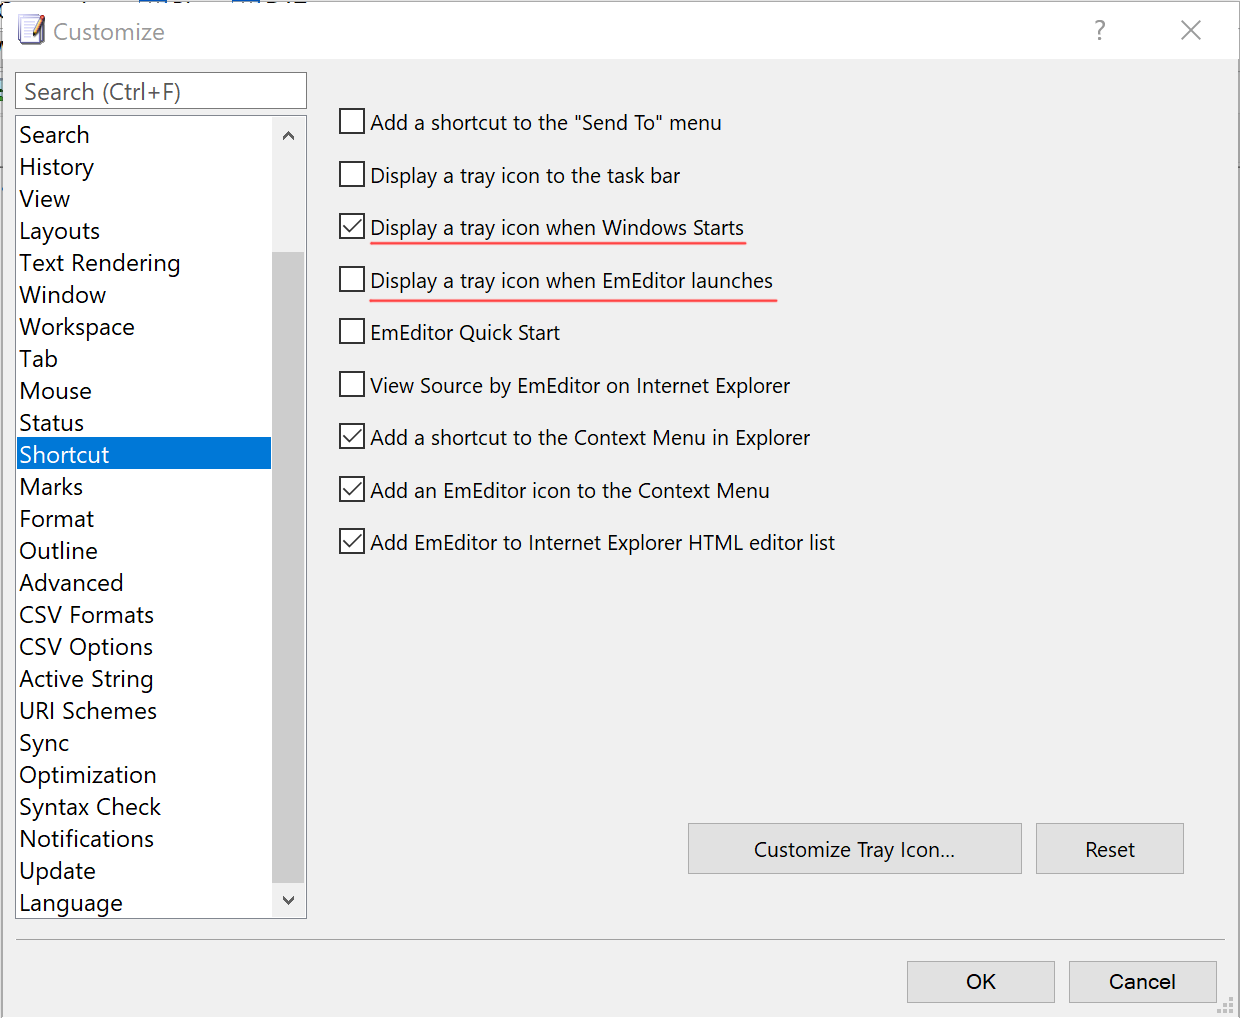Image resolution: width=1240 pixels, height=1018 pixels.
Task: Select the Advanced category
Action: click(x=144, y=583)
